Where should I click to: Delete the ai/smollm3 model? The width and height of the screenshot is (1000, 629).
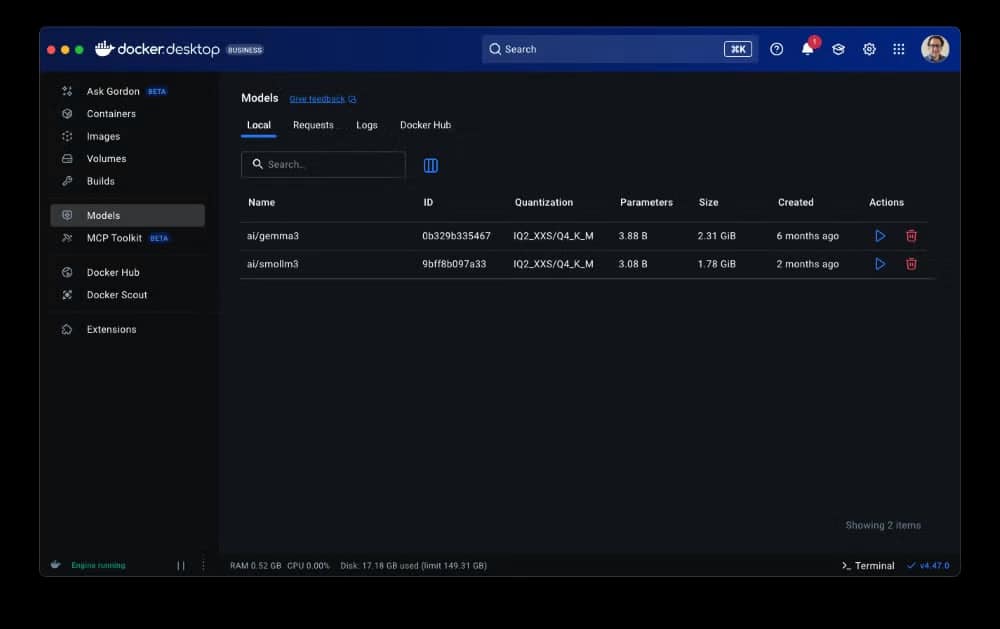pyautogui.click(x=911, y=264)
